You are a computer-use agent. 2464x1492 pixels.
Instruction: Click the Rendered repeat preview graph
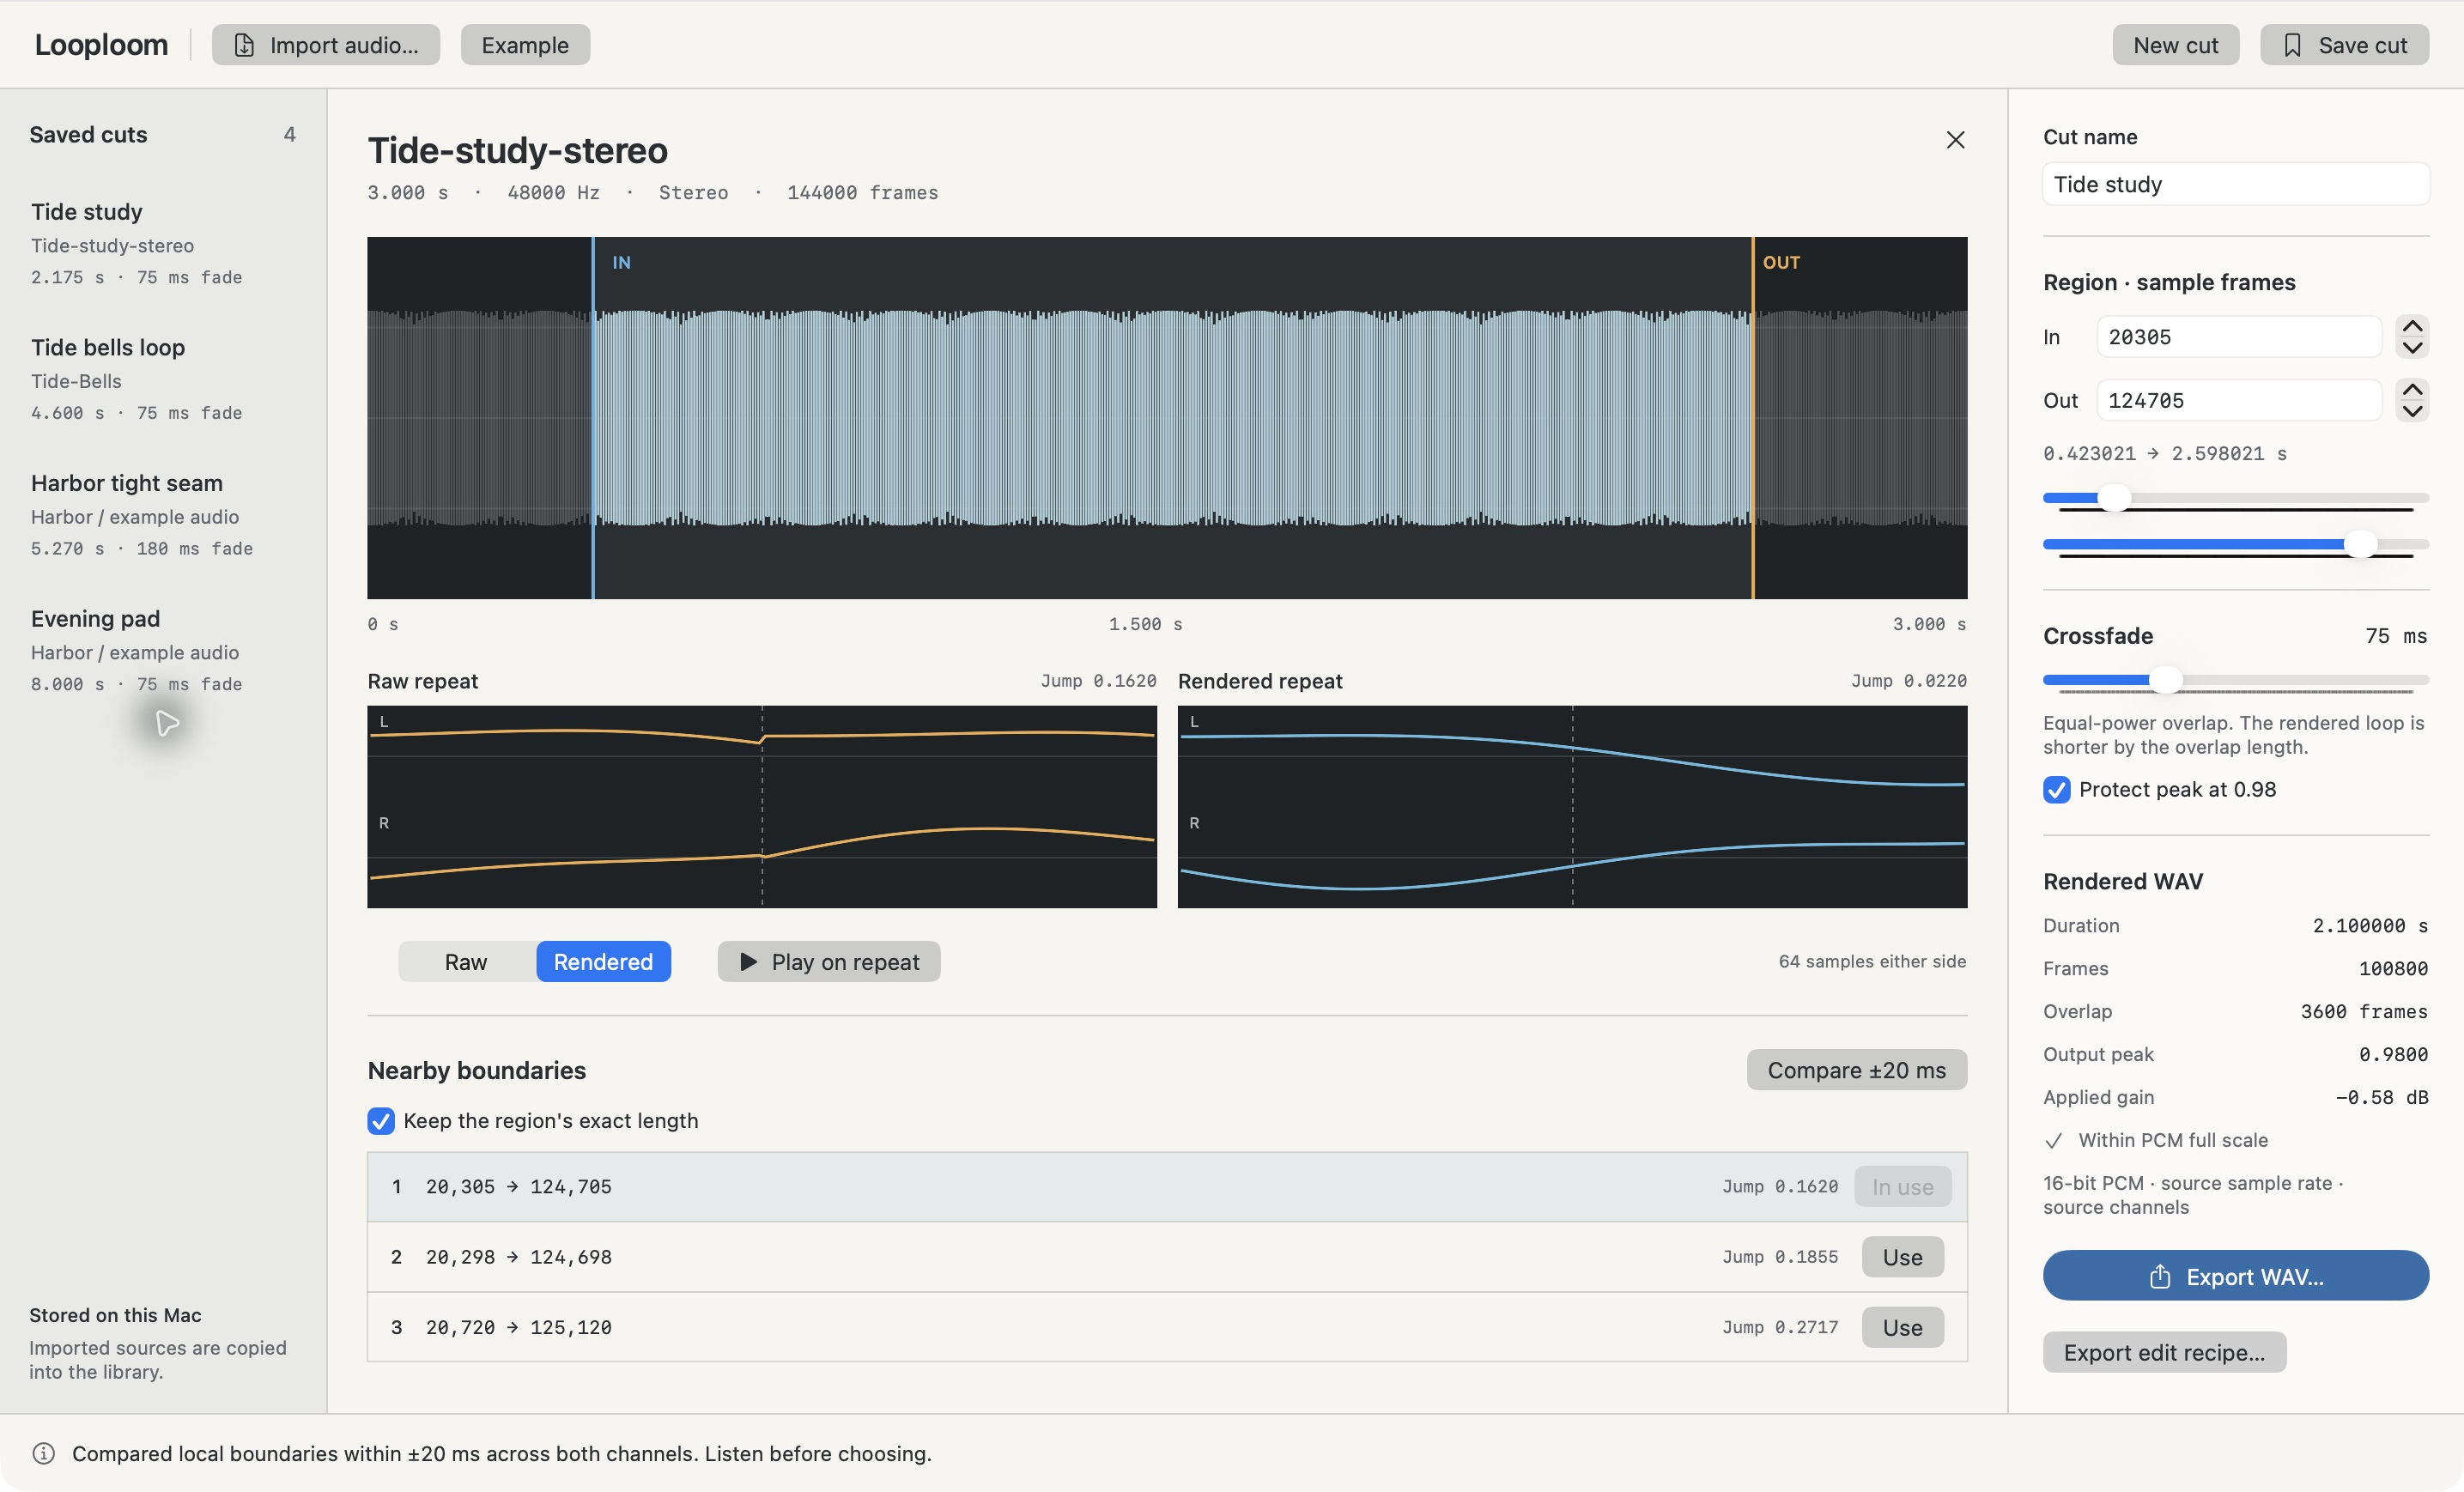(1572, 807)
